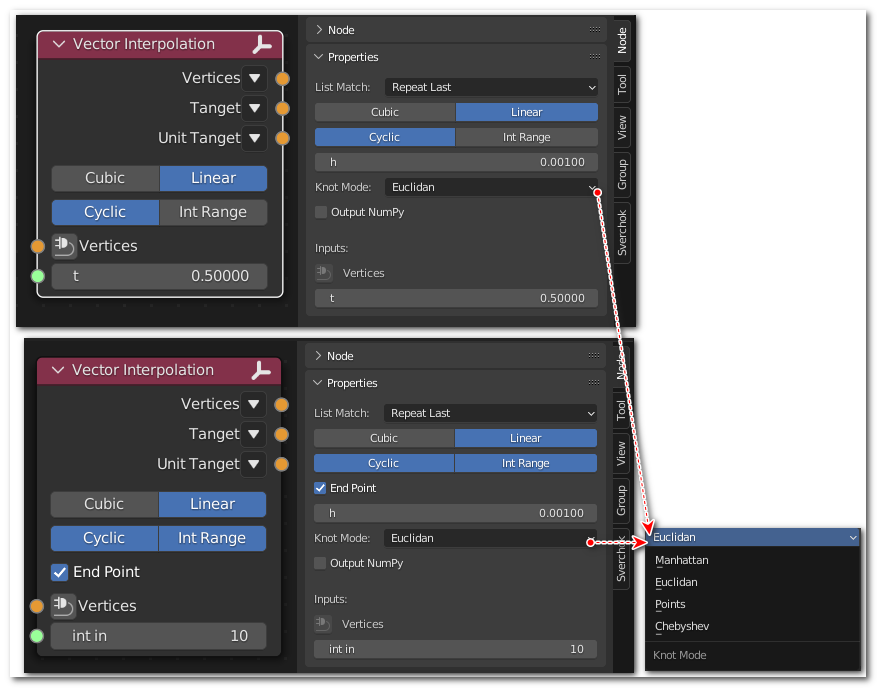Open the upper List Match dropdown showing Repeat Last
The width and height of the screenshot is (877, 688).
[x=491, y=87]
